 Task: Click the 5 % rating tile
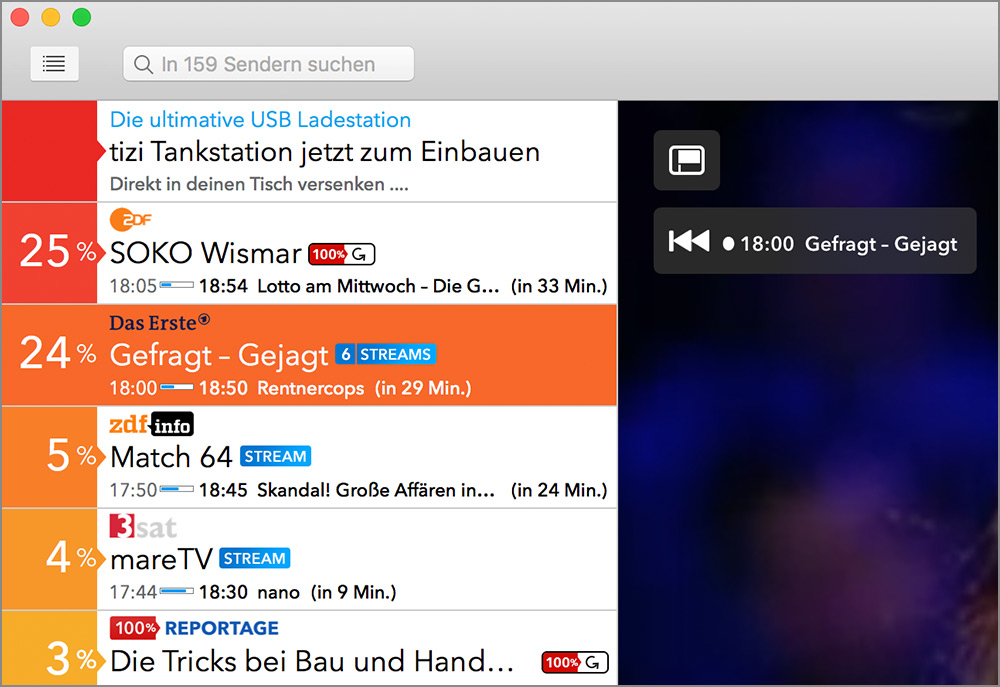tap(50, 457)
